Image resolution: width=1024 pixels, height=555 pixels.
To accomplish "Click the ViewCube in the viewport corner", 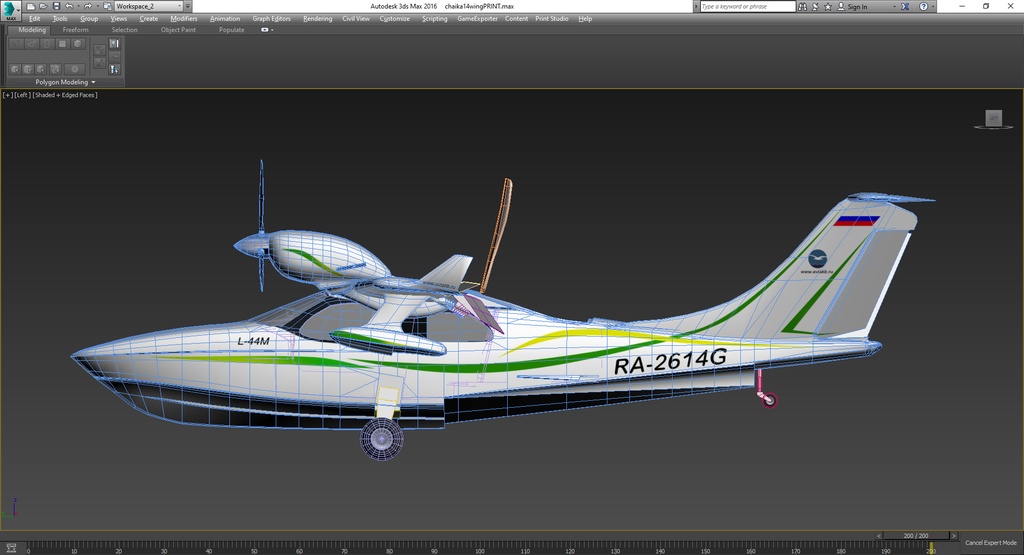I will tap(993, 119).
